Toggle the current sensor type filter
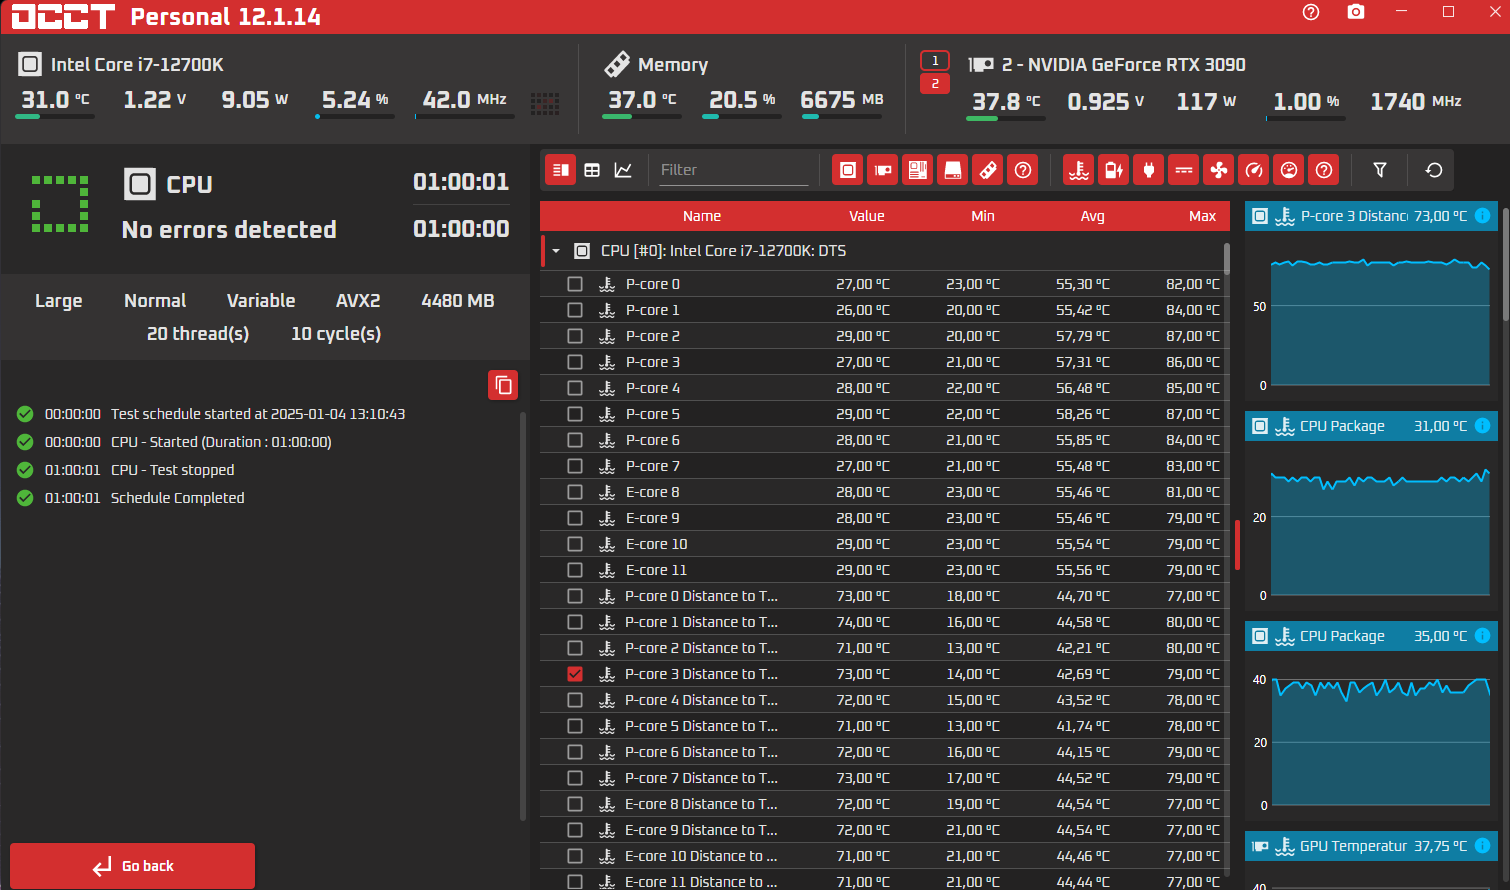Viewport: 1510px width, 890px height. (x=1184, y=170)
